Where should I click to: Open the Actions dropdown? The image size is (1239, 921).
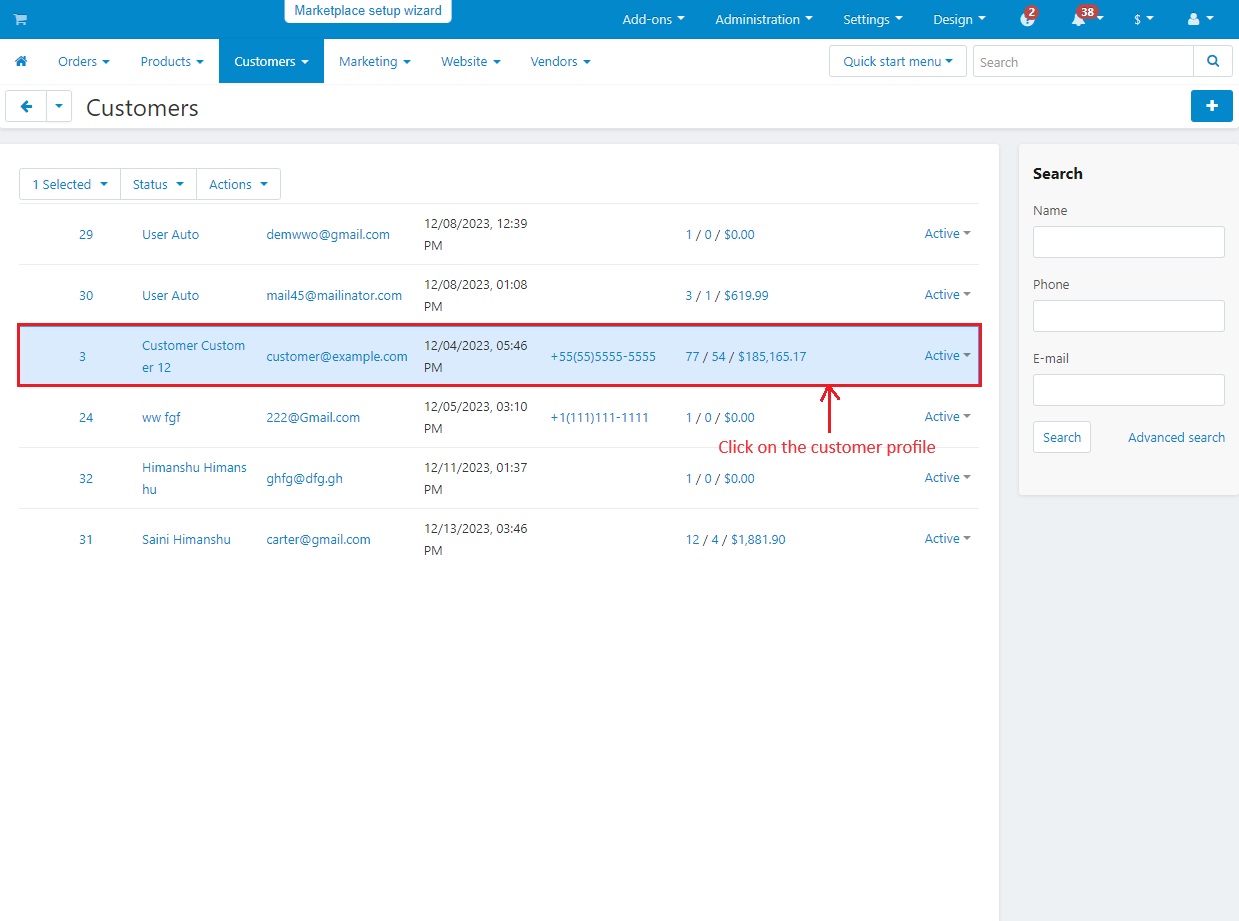(x=239, y=184)
